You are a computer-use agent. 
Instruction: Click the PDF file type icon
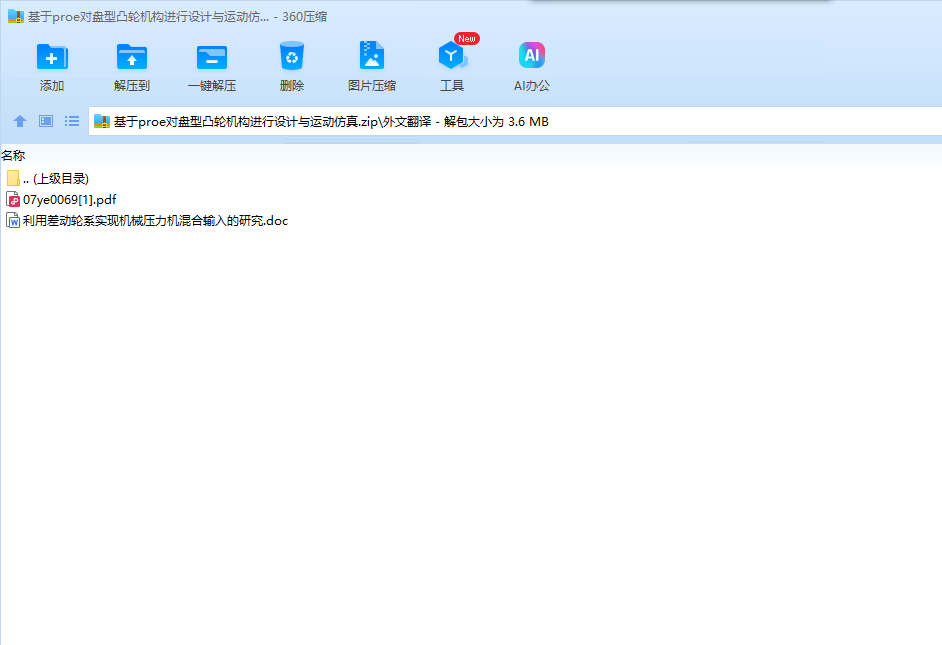pos(13,199)
